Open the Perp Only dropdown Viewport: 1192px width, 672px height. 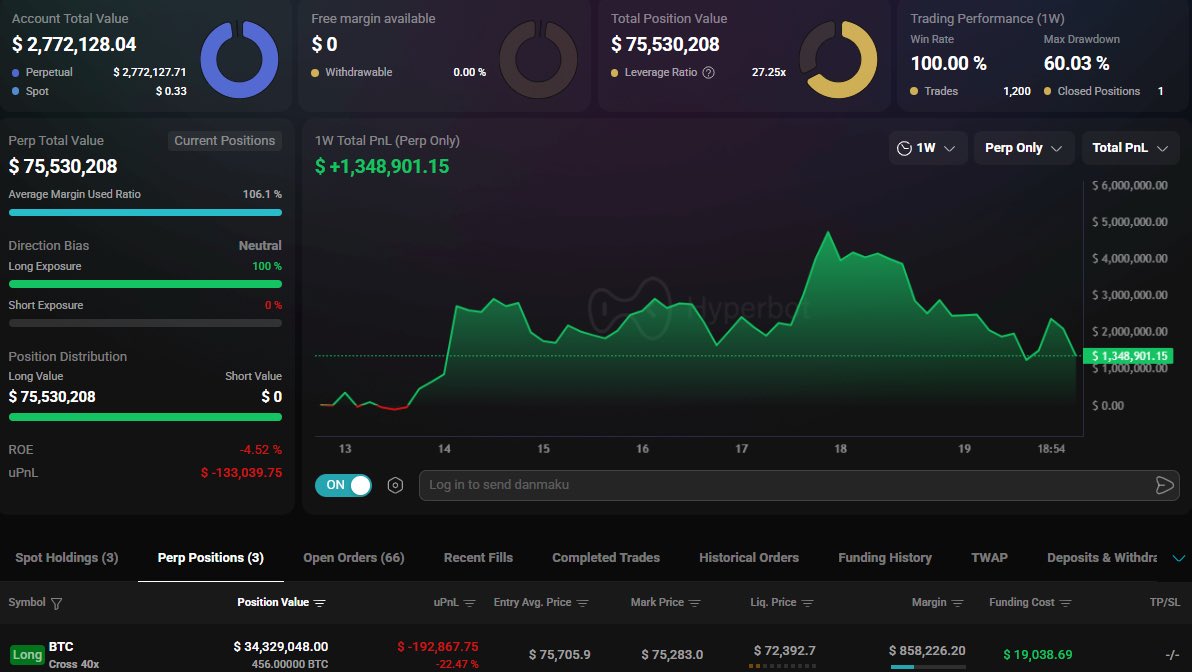pos(1023,148)
